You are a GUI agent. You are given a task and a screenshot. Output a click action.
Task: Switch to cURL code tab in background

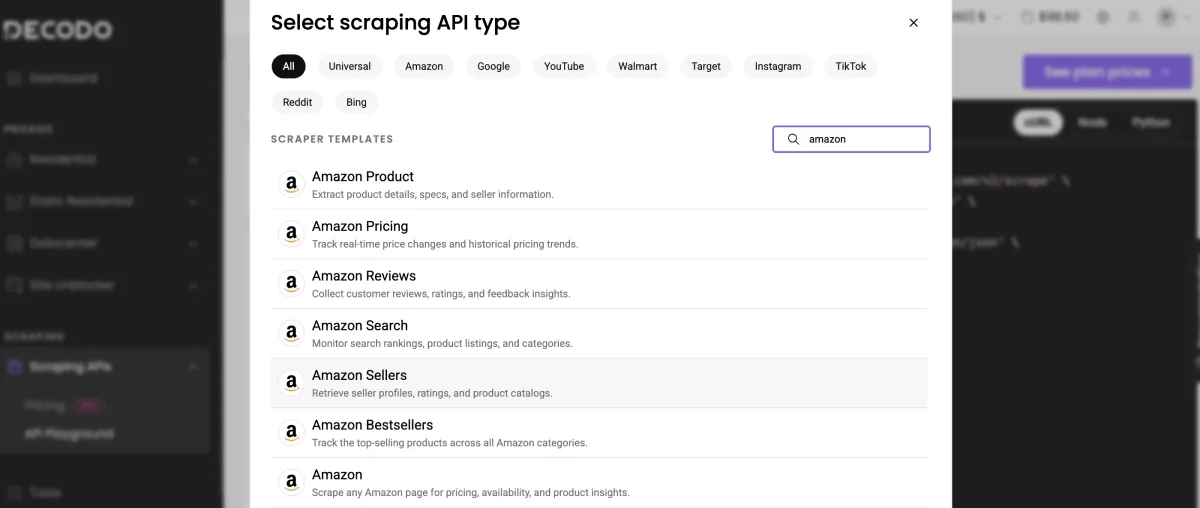1039,122
